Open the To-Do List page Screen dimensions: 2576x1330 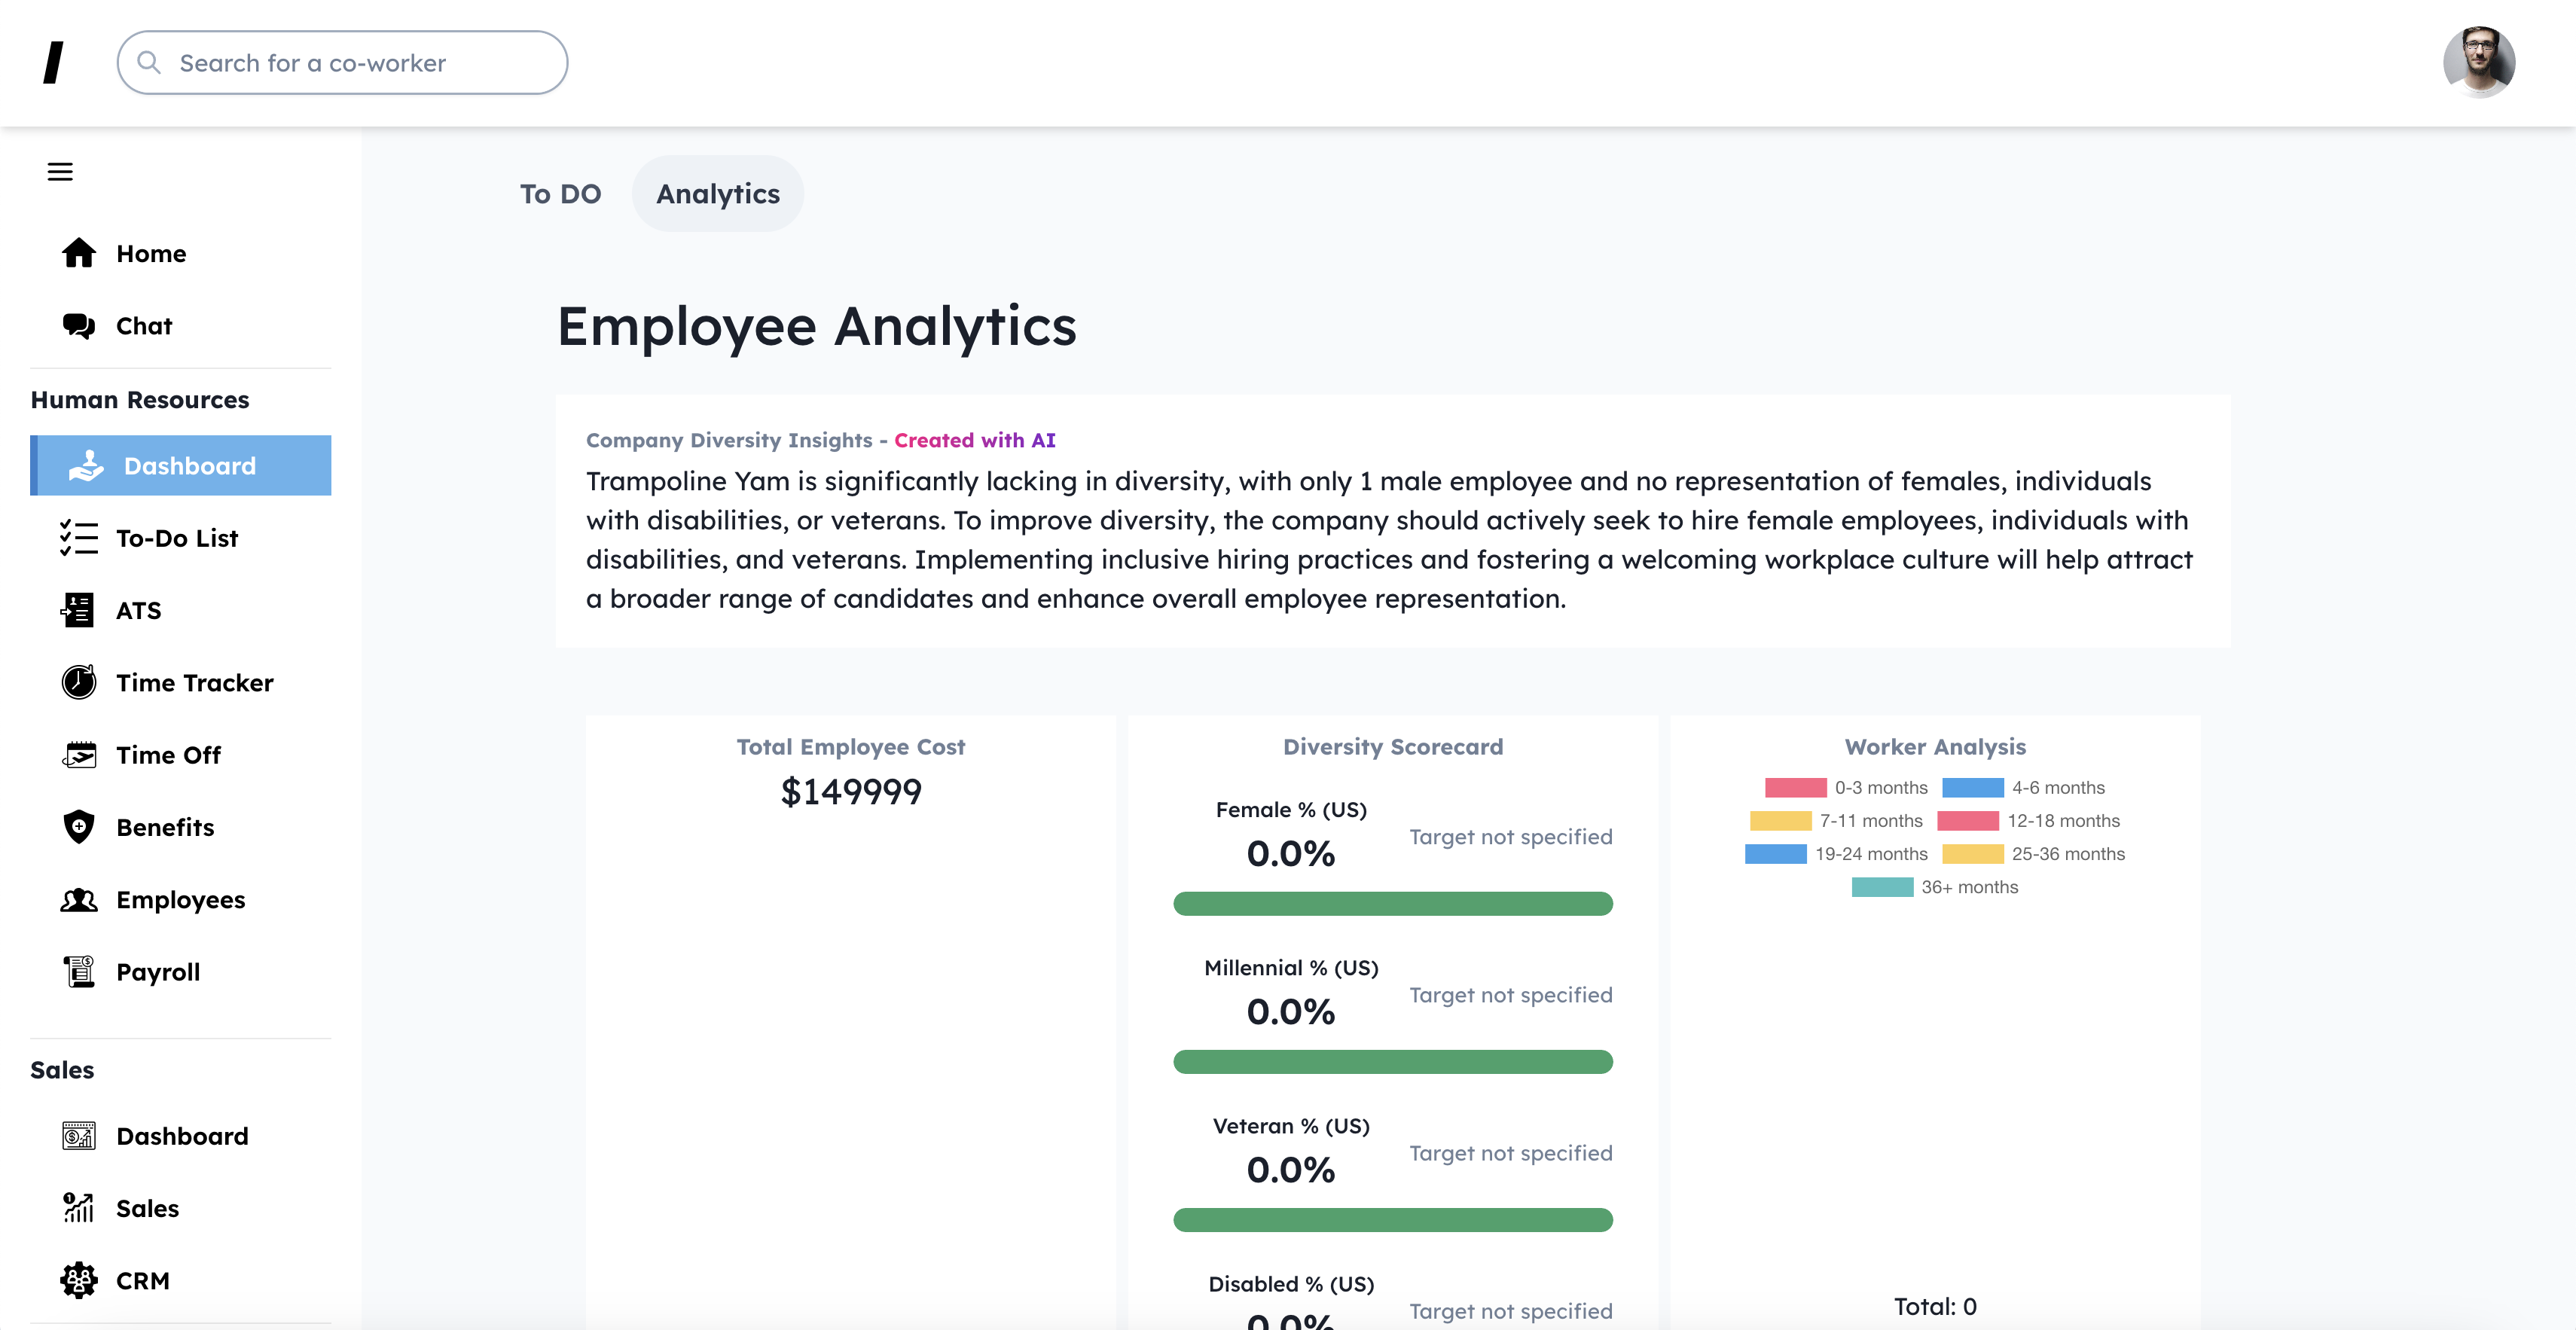[177, 538]
